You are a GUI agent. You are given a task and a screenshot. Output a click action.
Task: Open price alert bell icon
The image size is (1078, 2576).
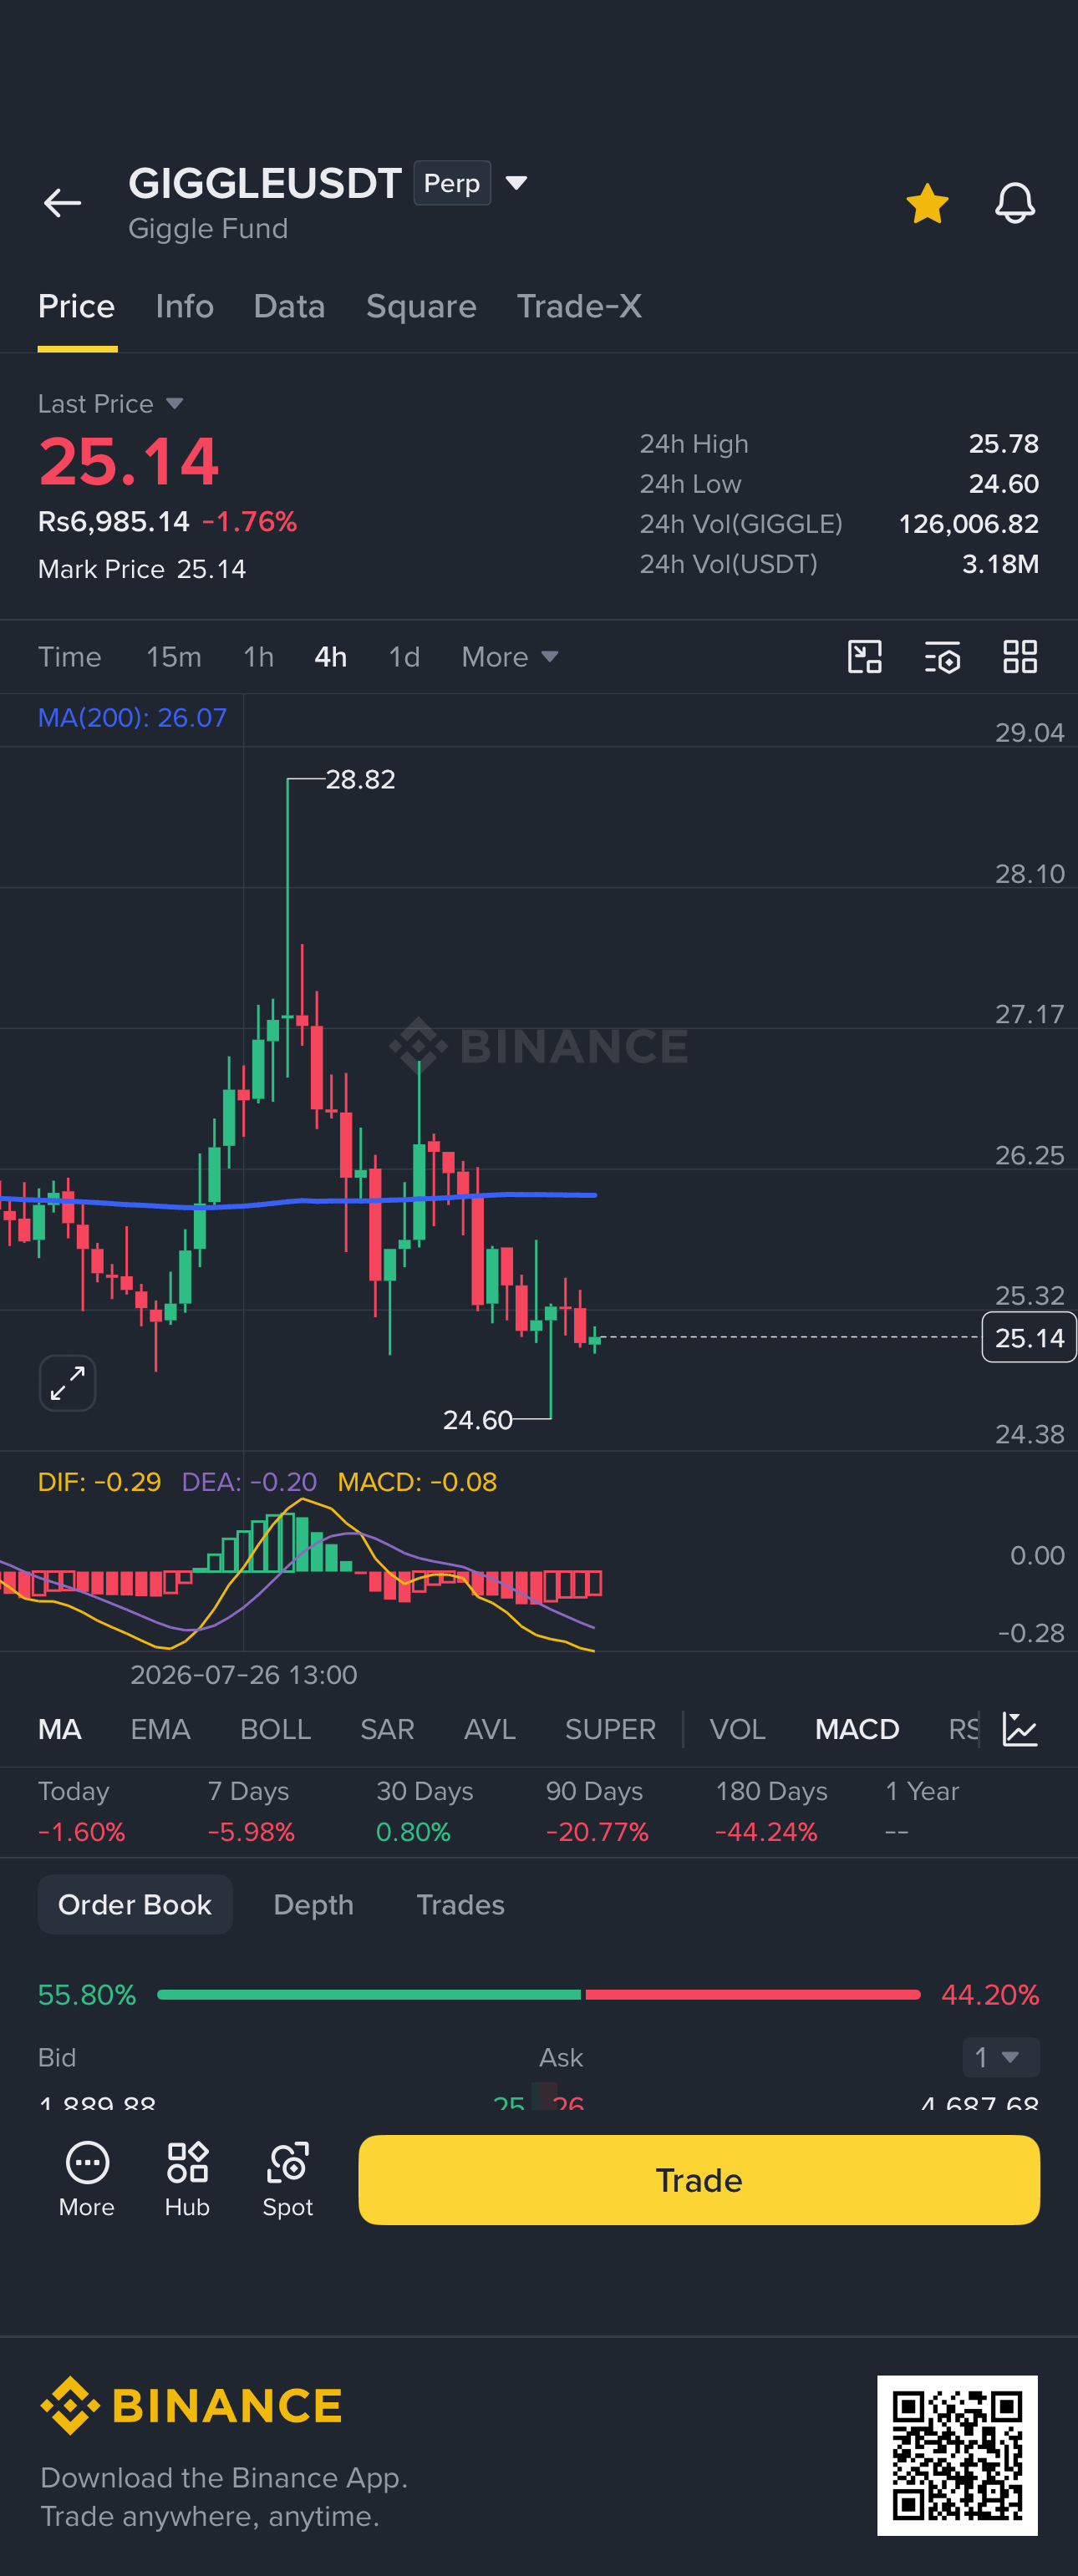pyautogui.click(x=1014, y=203)
